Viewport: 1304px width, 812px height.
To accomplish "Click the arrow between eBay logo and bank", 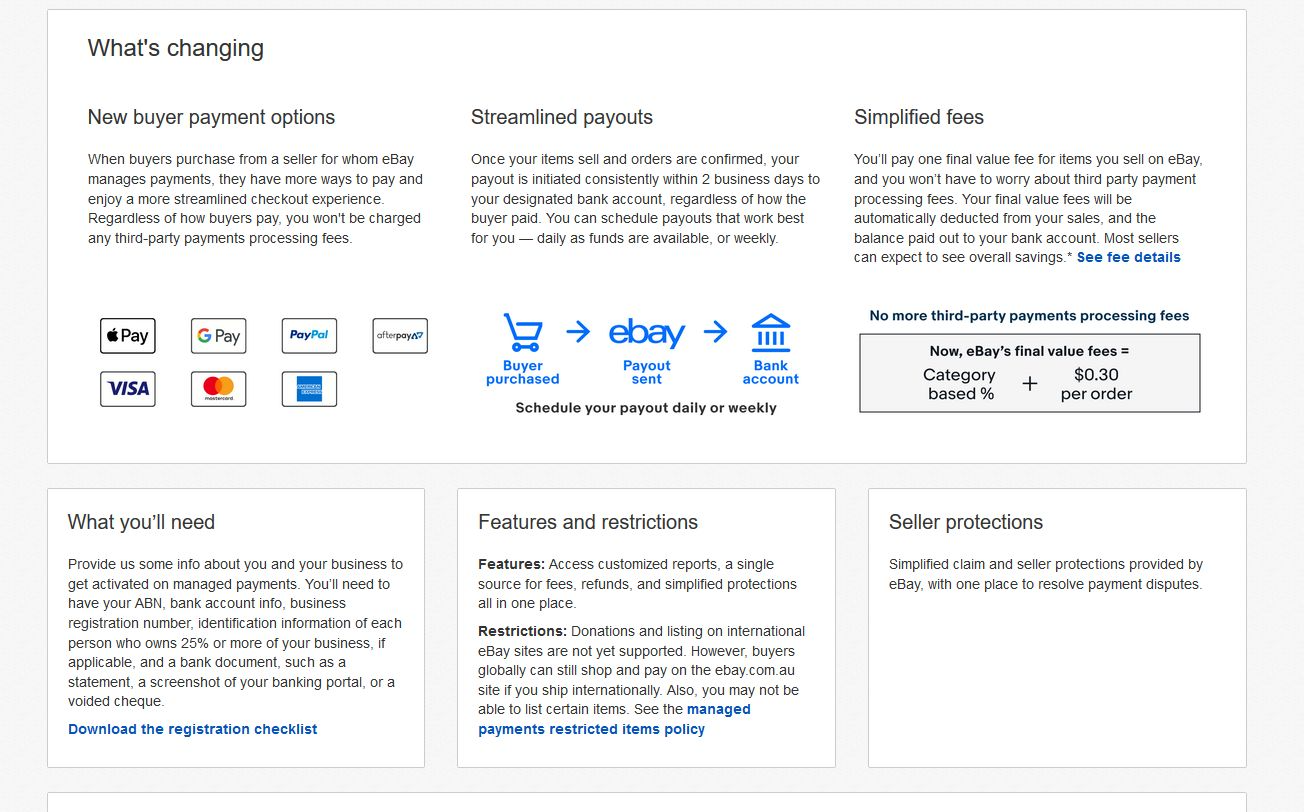I will coord(715,332).
